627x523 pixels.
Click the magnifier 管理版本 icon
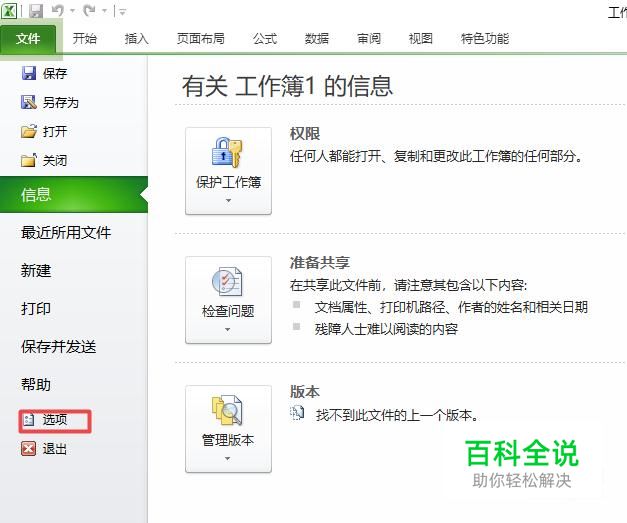(227, 410)
